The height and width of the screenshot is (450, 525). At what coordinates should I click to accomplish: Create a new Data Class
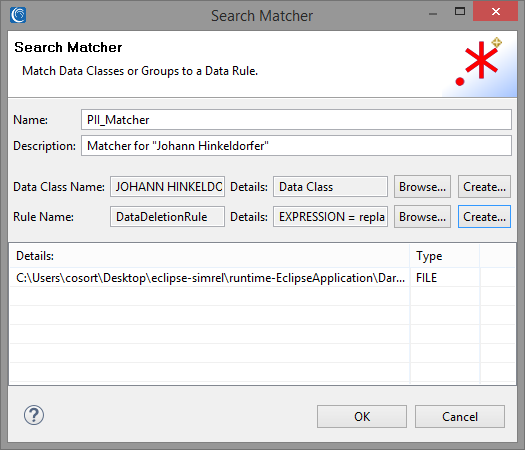pyautogui.click(x=484, y=186)
